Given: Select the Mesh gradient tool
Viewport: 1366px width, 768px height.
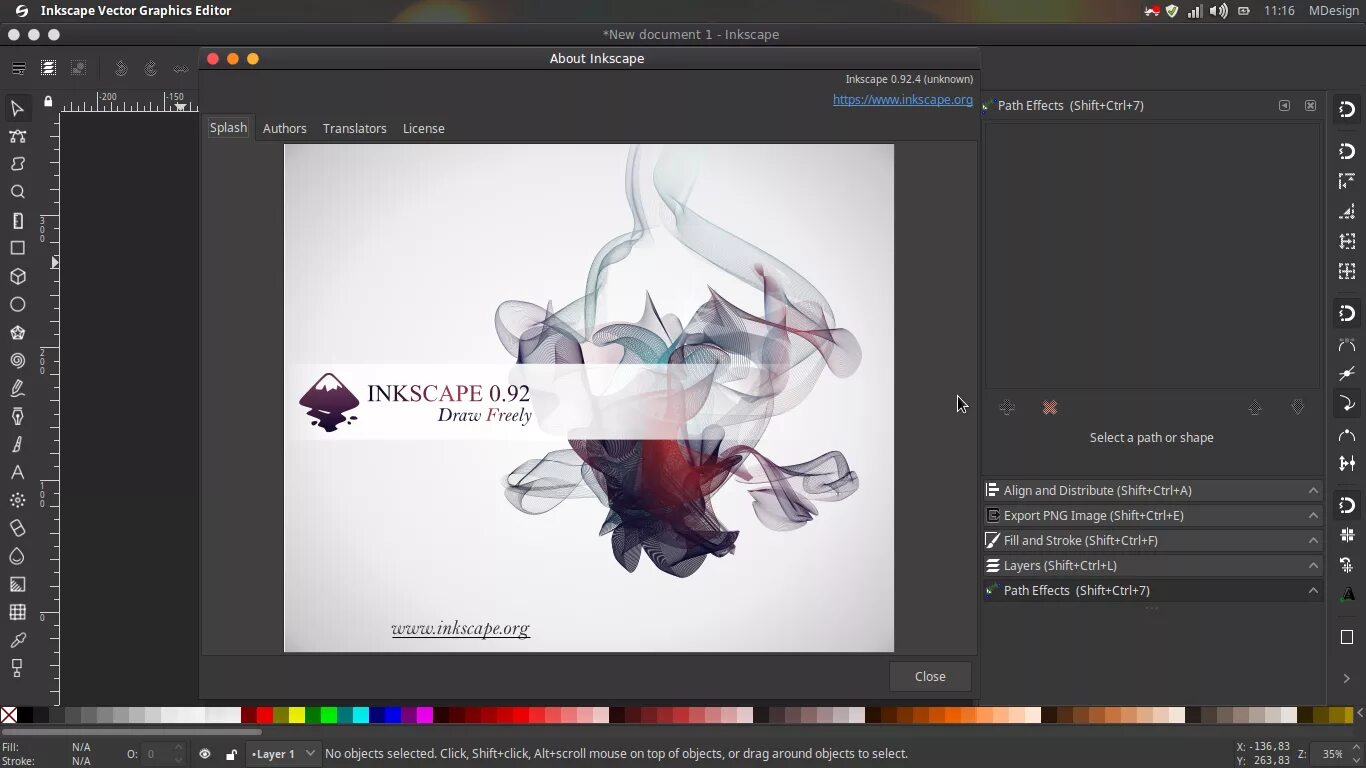Looking at the screenshot, I should pos(17,612).
